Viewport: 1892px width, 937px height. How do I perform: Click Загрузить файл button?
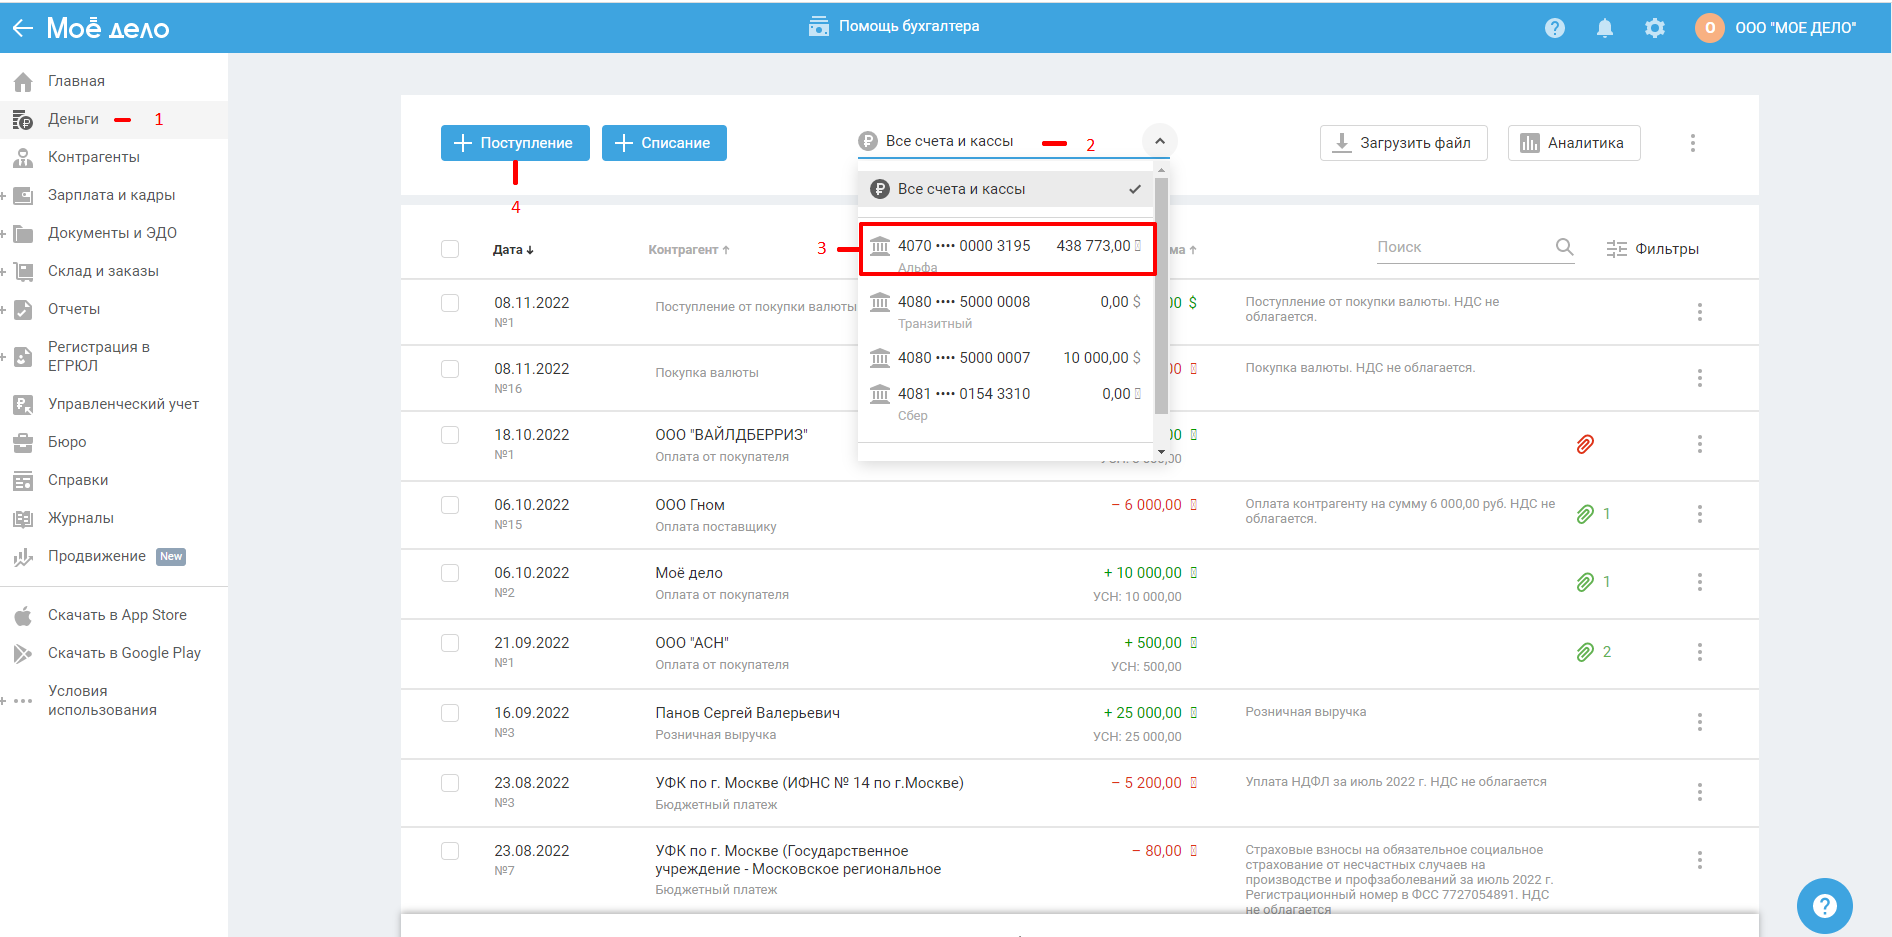click(x=1403, y=143)
